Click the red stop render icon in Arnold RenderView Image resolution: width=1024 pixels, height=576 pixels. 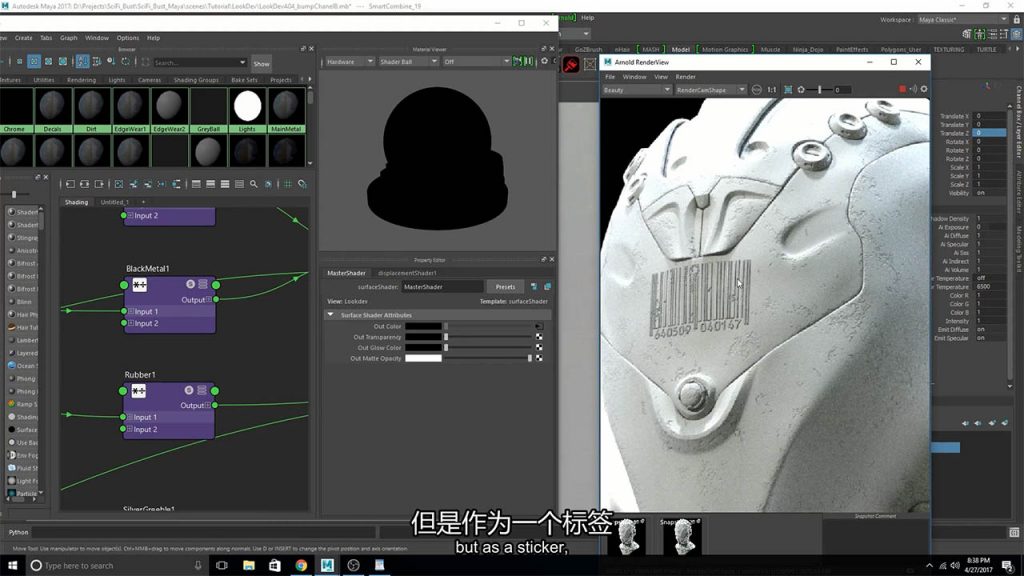[x=903, y=89]
